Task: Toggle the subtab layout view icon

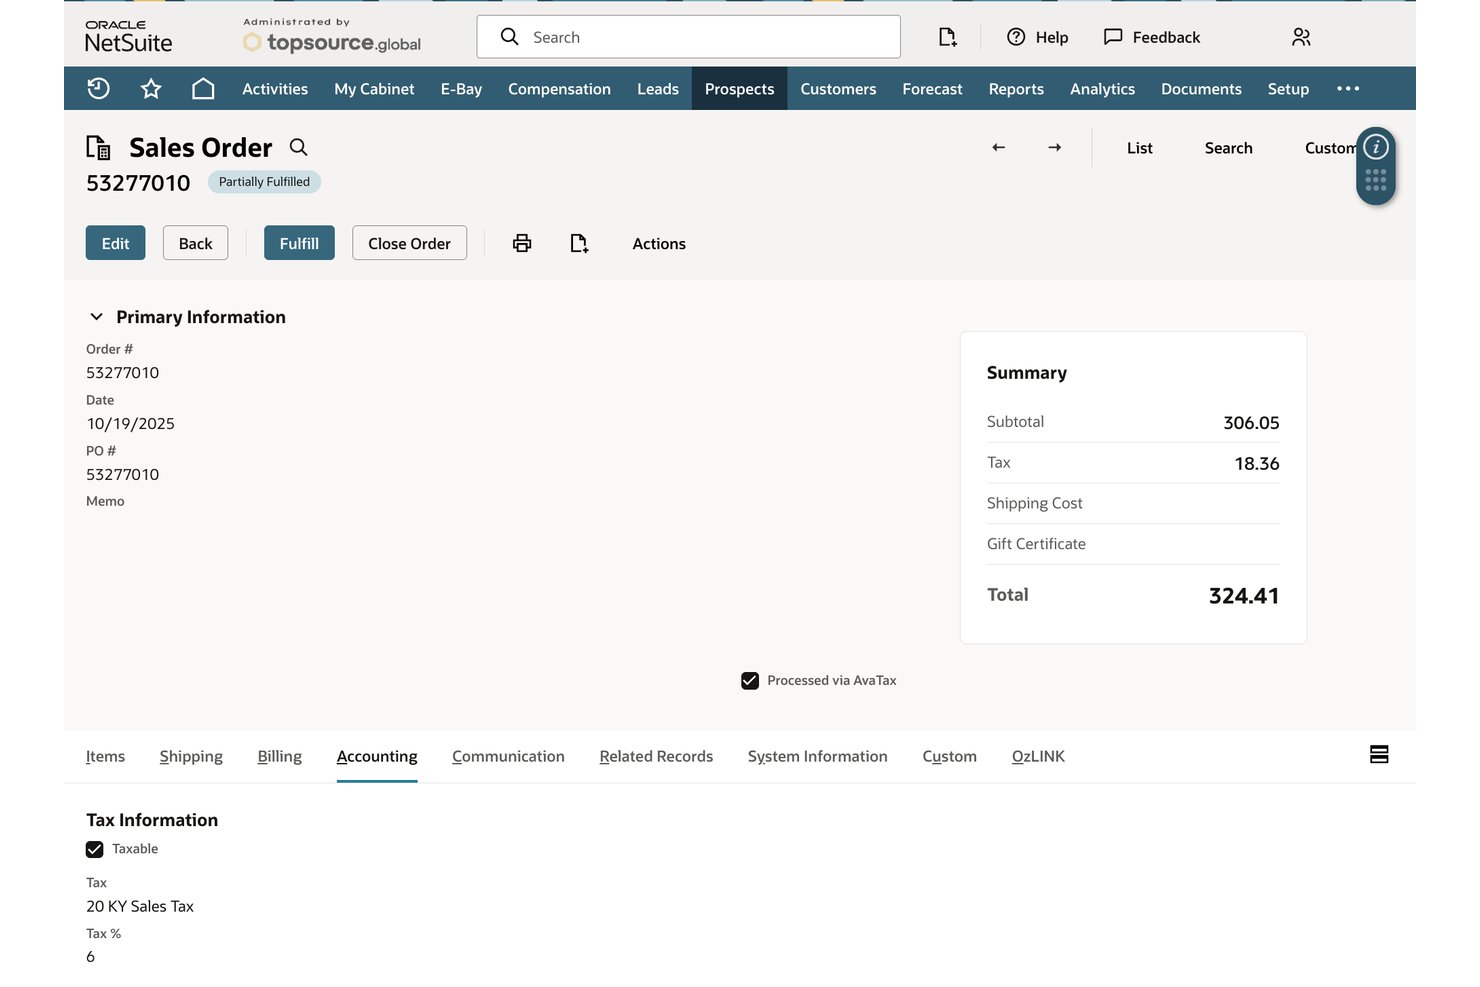Action: pos(1379,755)
